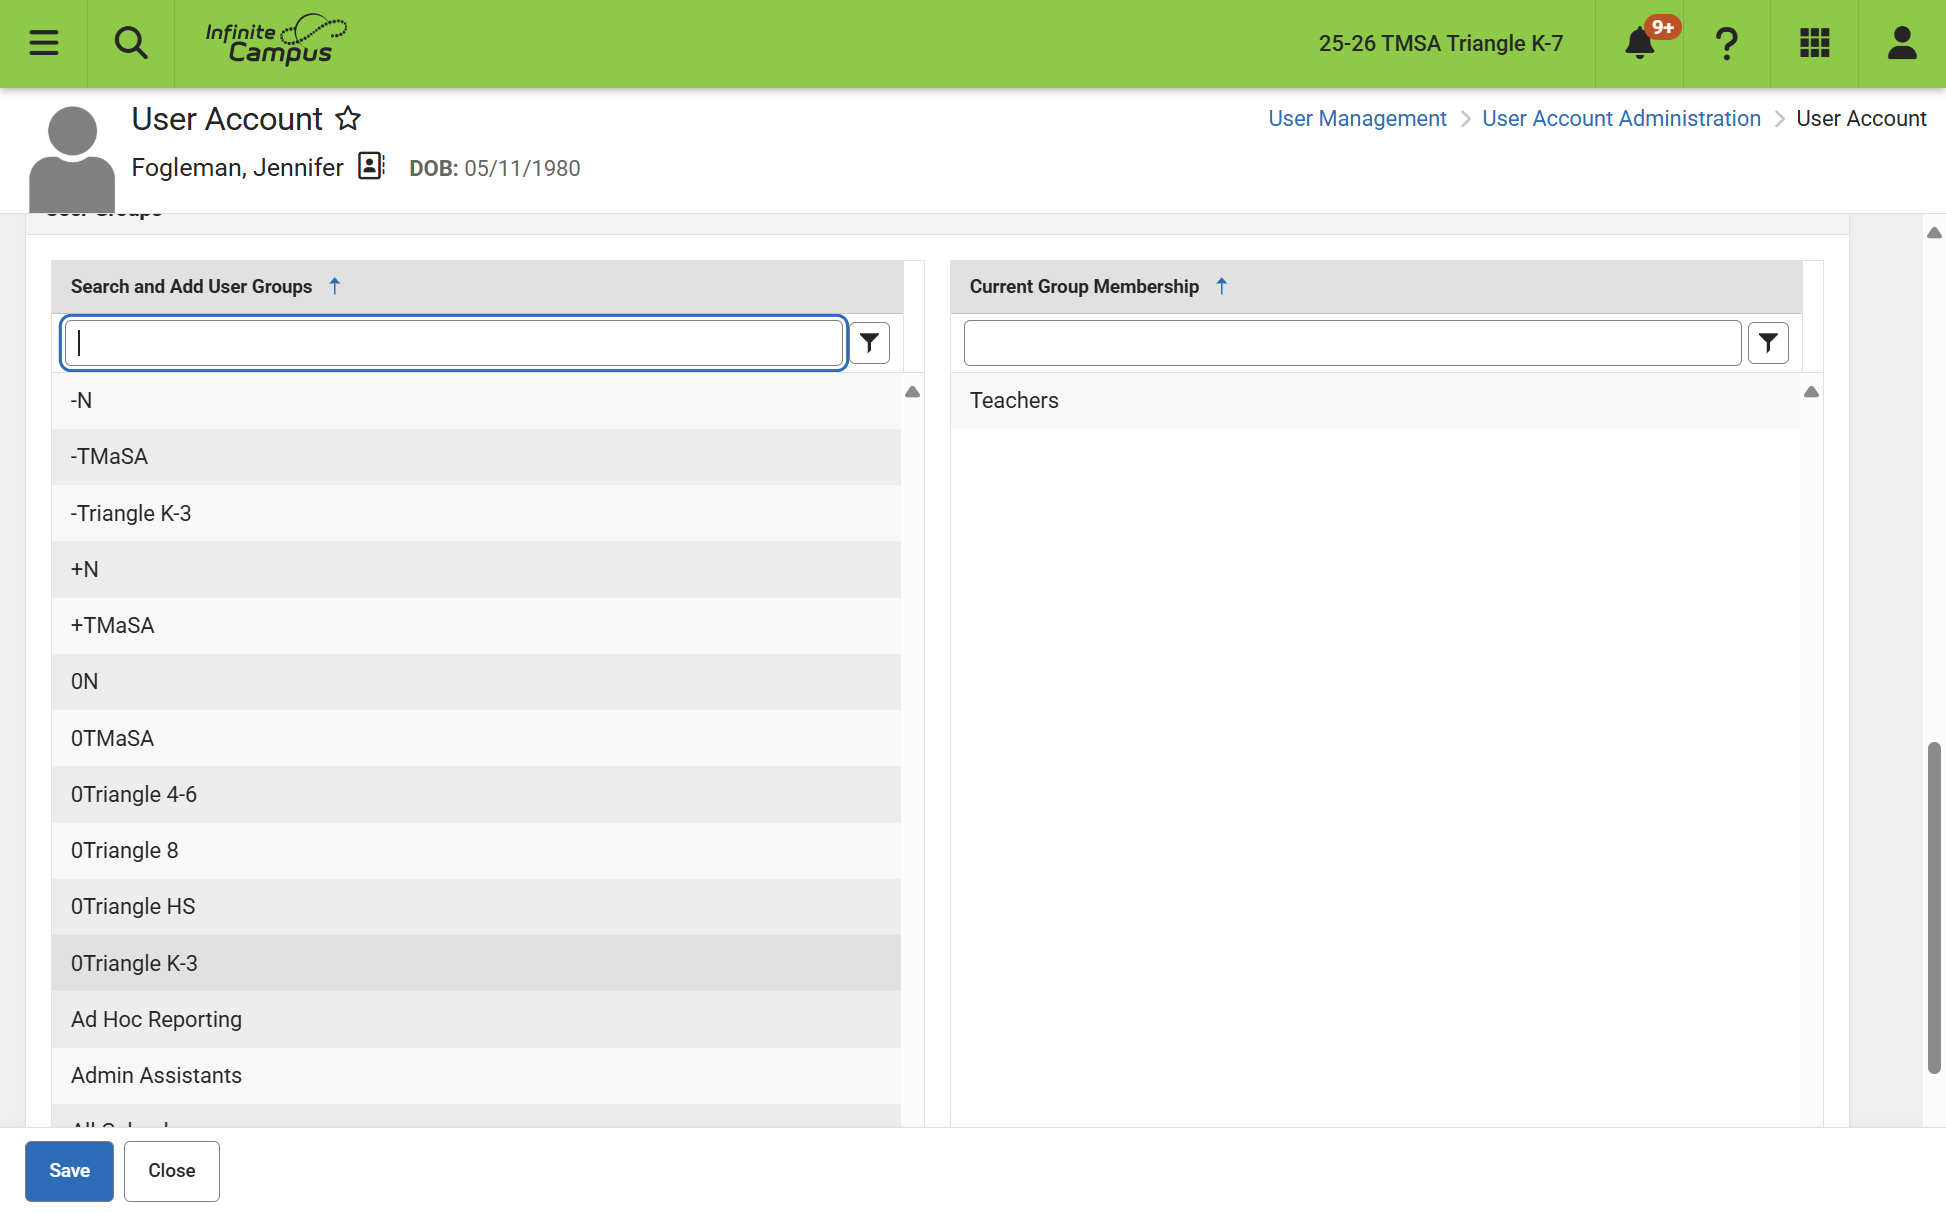Open Jennifer Fogleman's person card icon
Screen dimensions: 1946x1213
[371, 166]
